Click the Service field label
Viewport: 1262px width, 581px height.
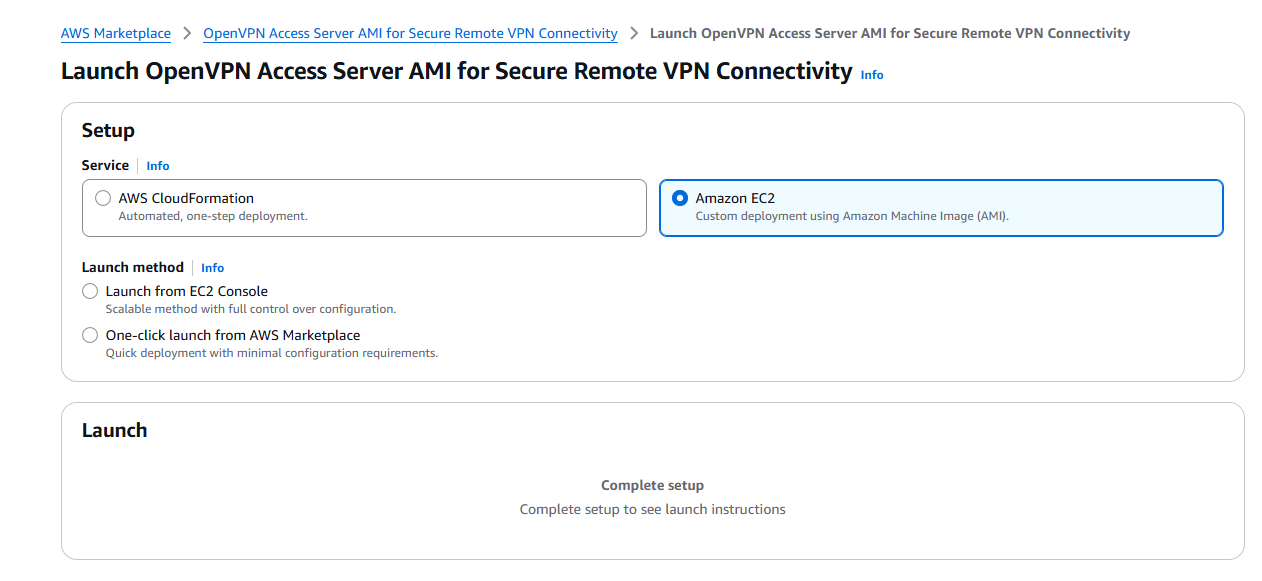coord(105,165)
